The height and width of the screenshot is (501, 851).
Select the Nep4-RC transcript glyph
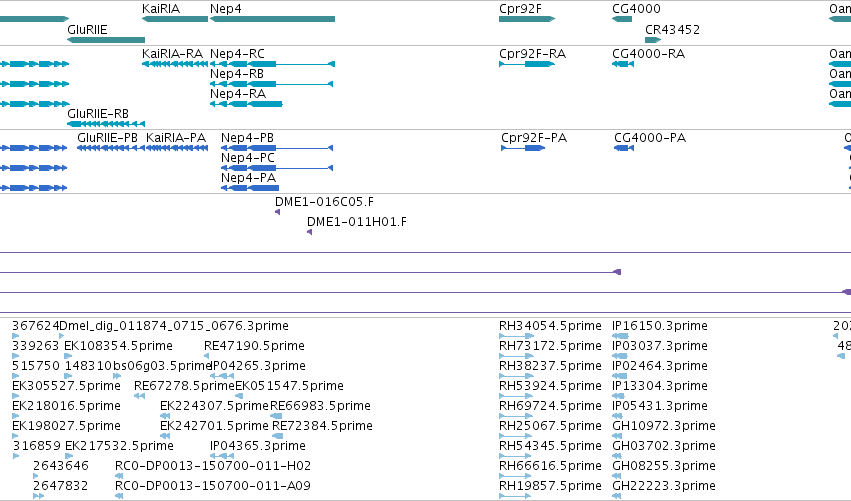pos(272,64)
